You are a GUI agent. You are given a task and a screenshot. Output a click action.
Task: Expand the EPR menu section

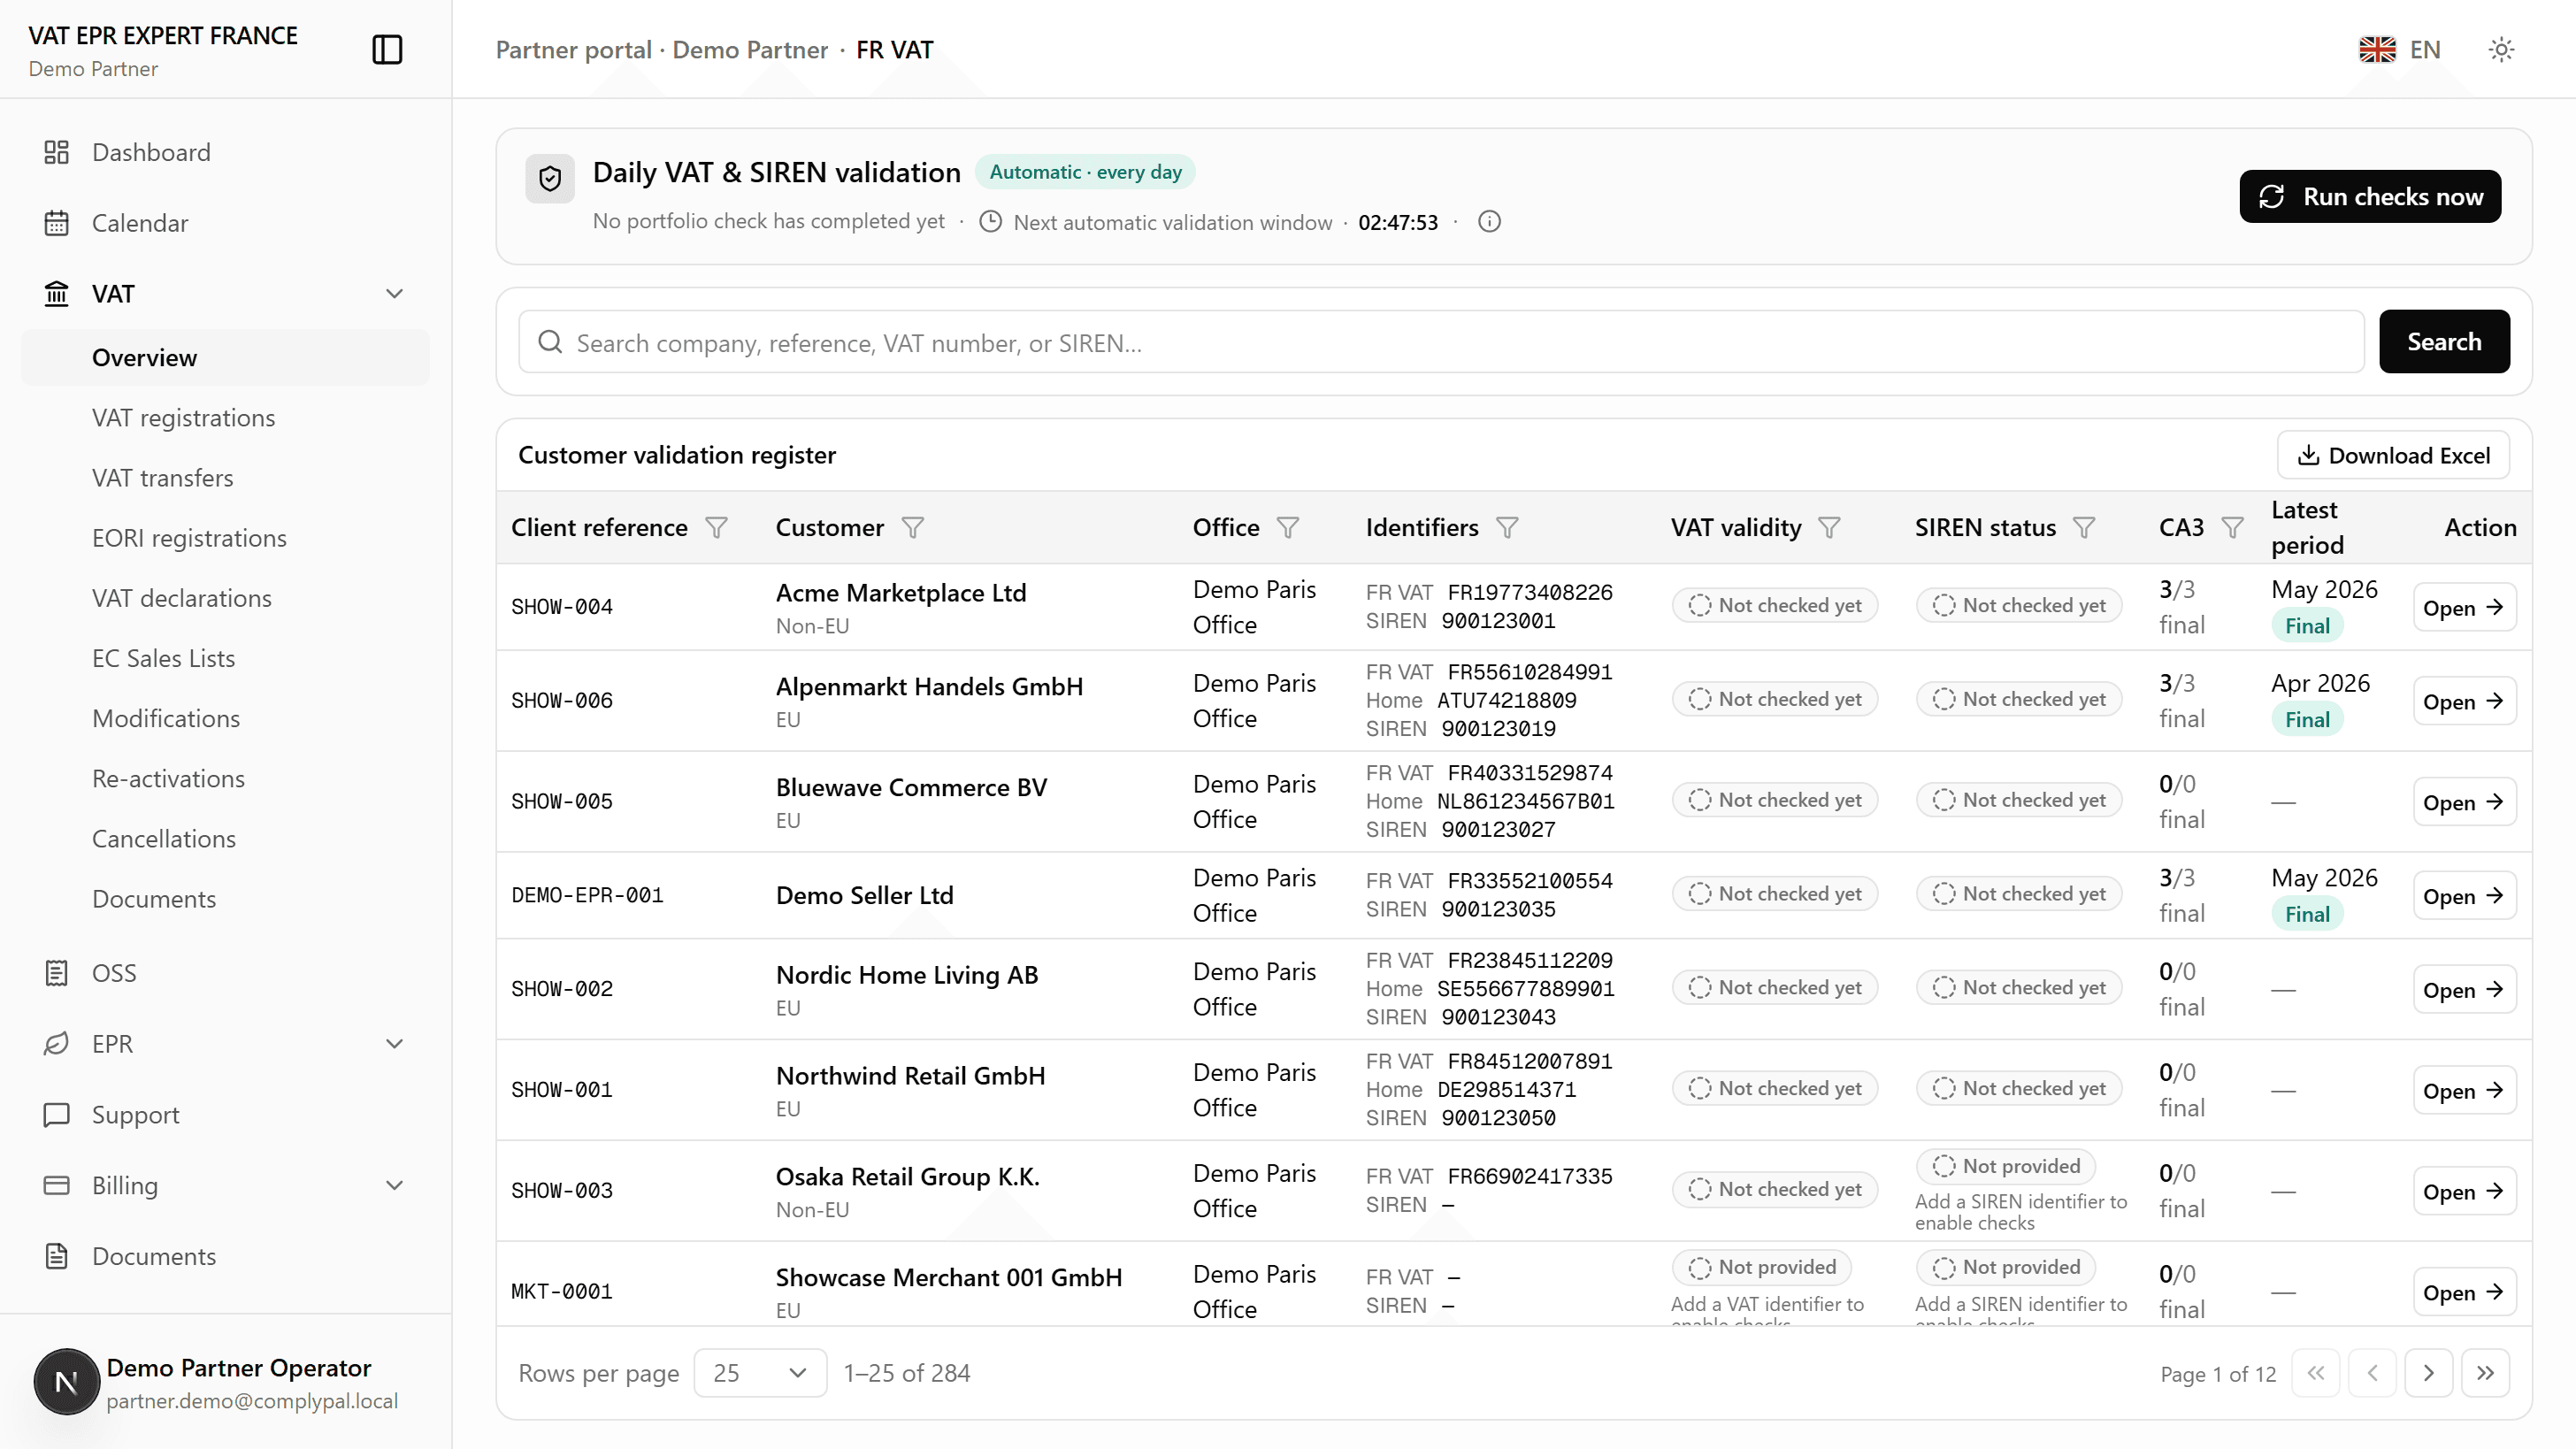tap(394, 1044)
